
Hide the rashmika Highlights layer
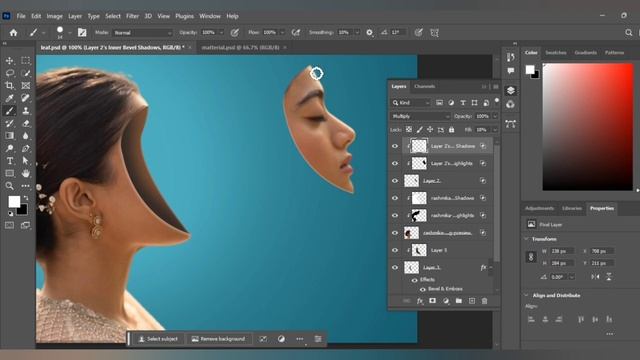395,216
